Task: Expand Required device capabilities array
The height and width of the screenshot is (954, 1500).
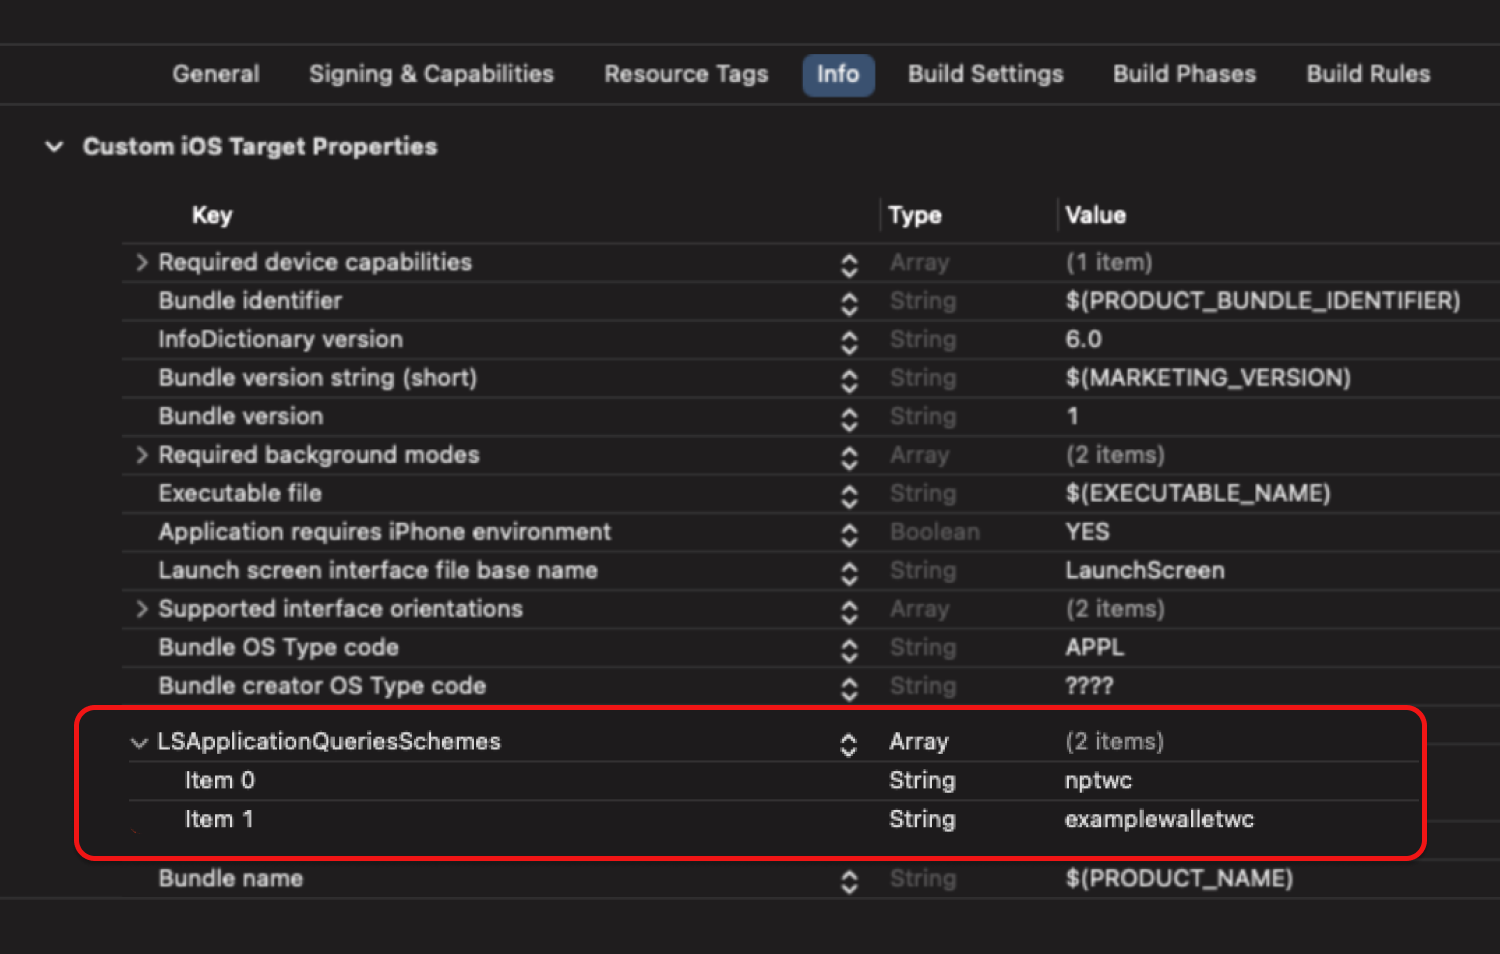Action: [x=141, y=262]
